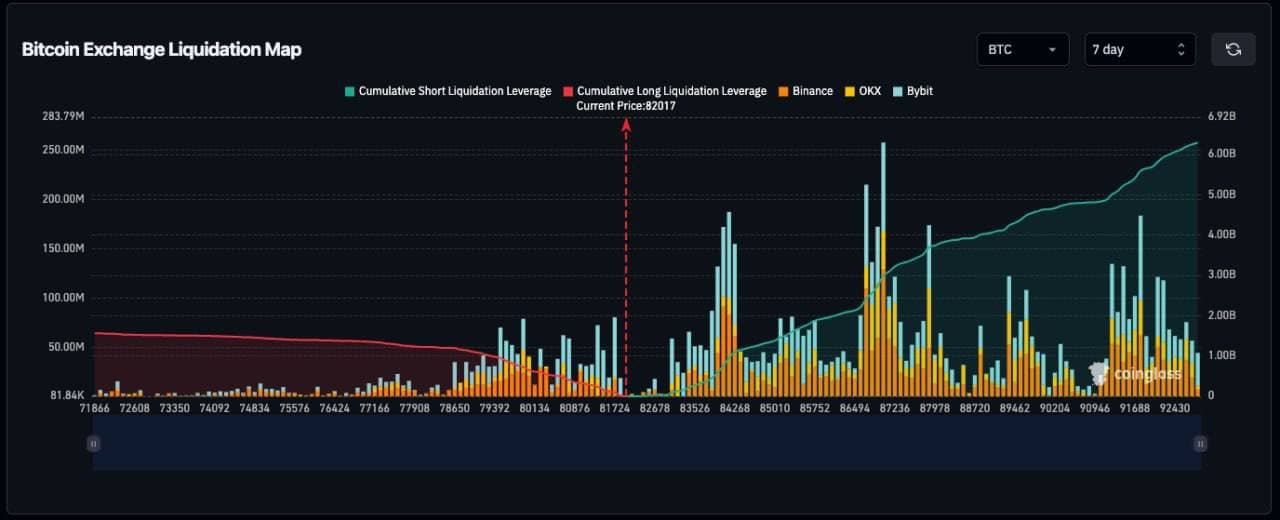This screenshot has height=520, width=1280.
Task: Click the left range slider handle grip
Action: coord(93,443)
